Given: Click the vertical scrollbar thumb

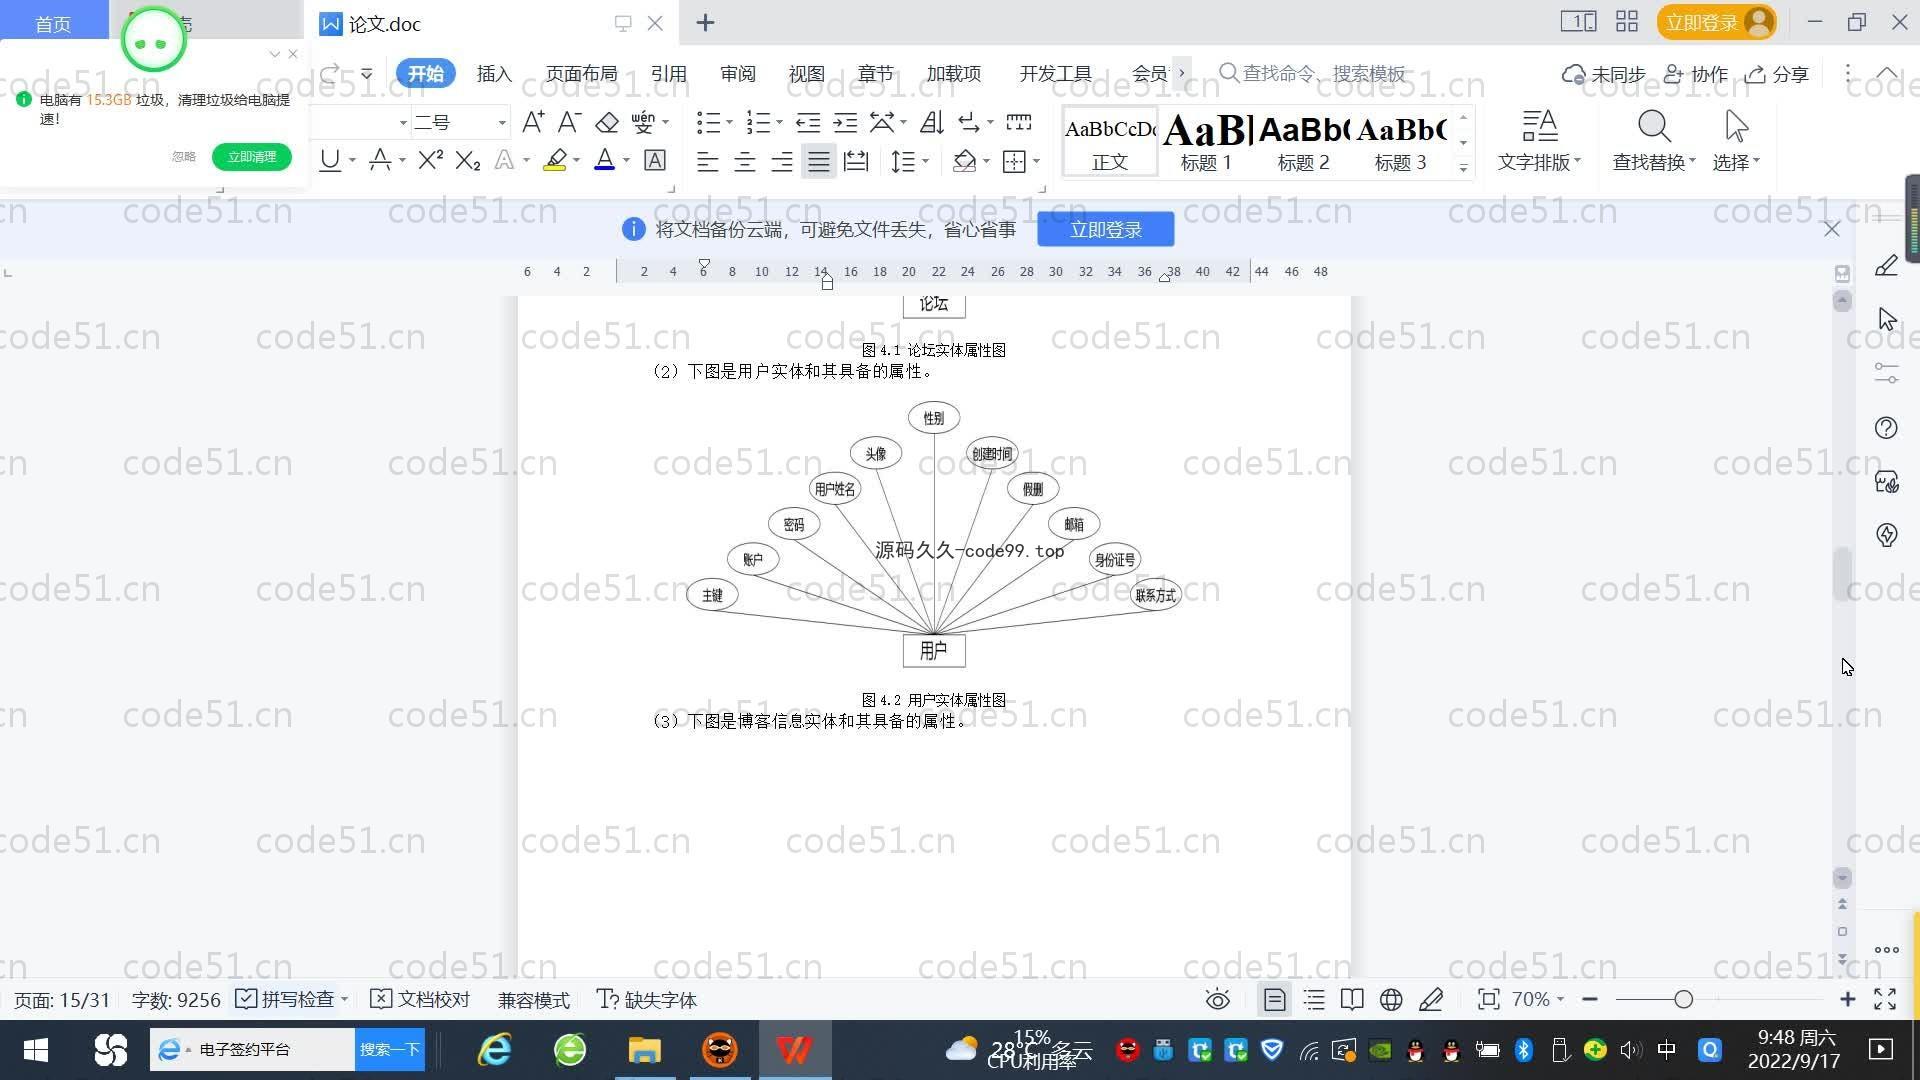Looking at the screenshot, I should pyautogui.click(x=1842, y=574).
